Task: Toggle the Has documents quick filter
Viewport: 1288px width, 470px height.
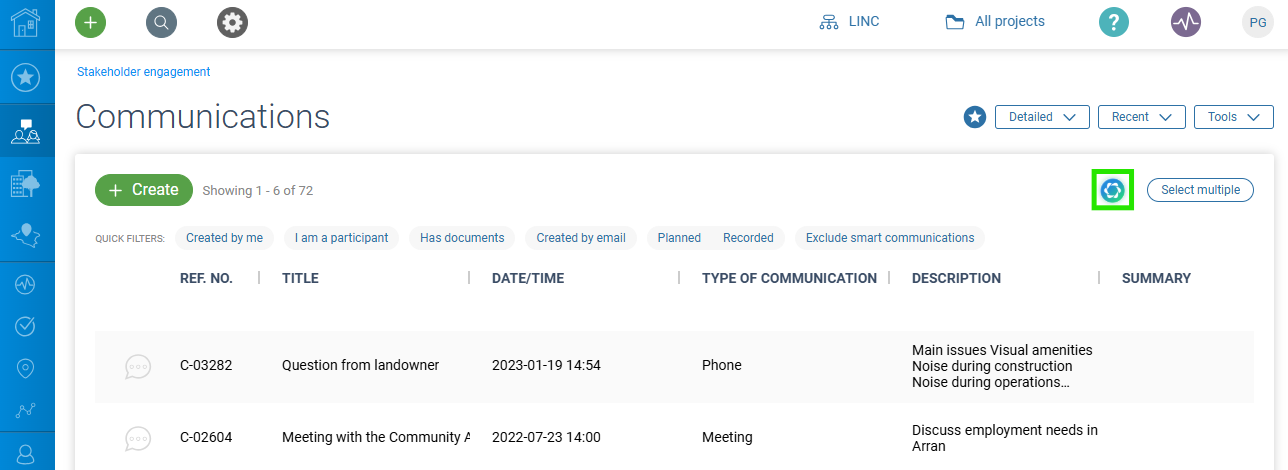Action: [x=462, y=238]
